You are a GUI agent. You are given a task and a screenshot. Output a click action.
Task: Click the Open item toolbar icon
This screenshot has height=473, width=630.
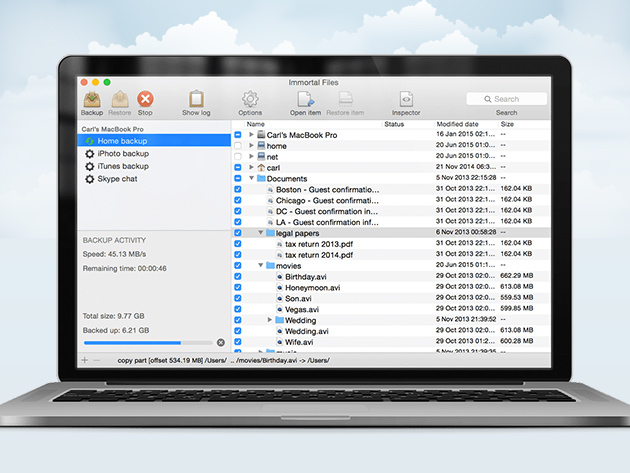305,99
